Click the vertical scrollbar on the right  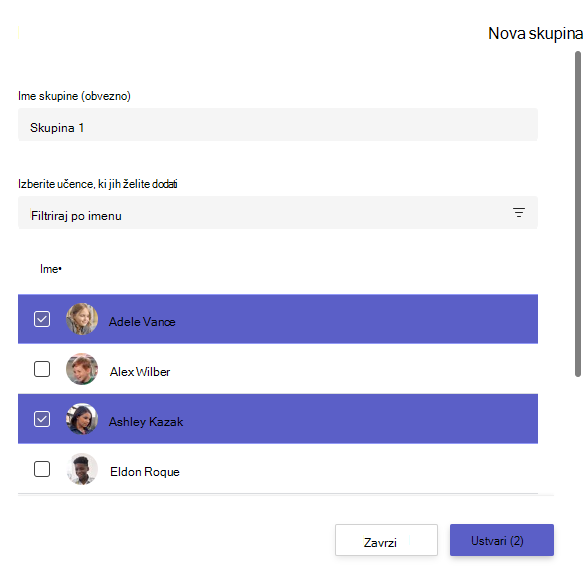click(x=578, y=214)
